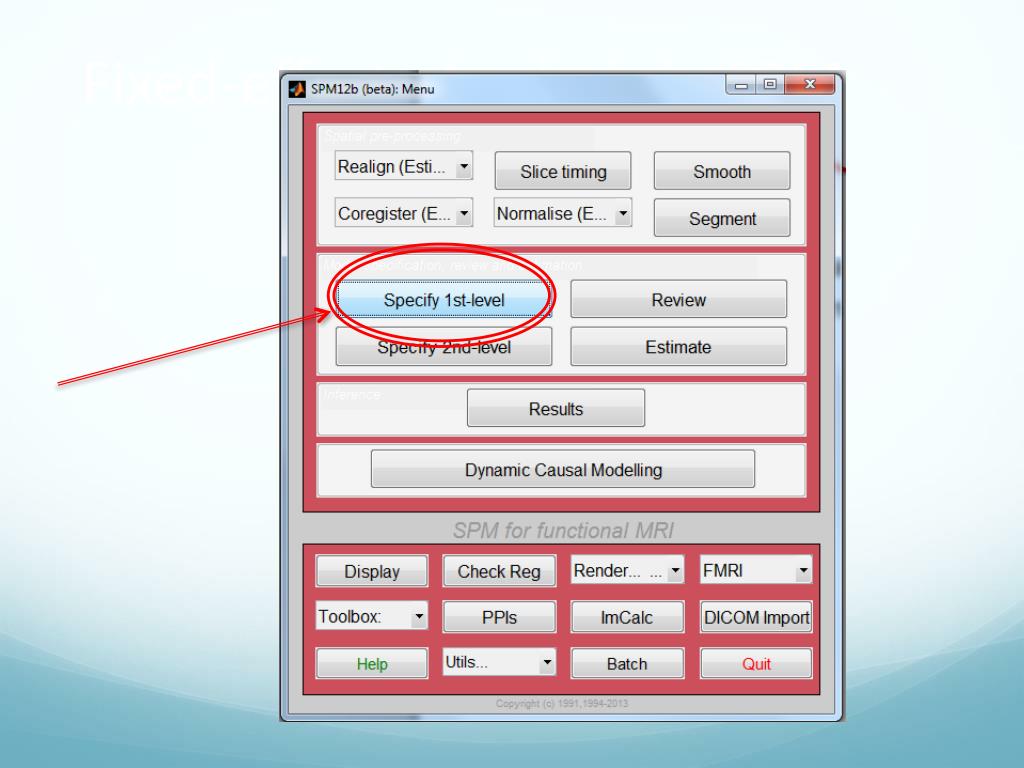This screenshot has width=1024, height=768.
Task: Click the Smooth button
Action: click(x=722, y=171)
